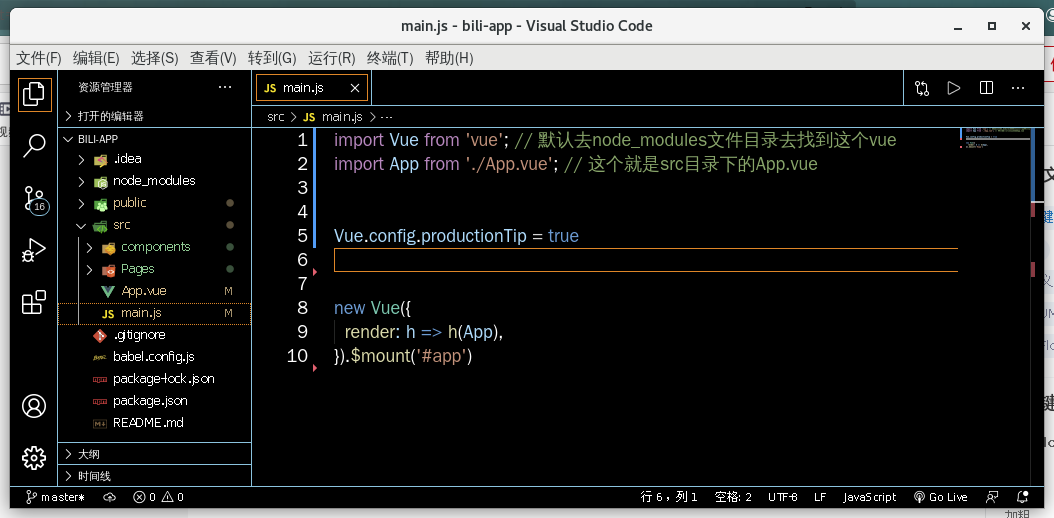
Task: Select the main.js editor tab
Action: [311, 88]
